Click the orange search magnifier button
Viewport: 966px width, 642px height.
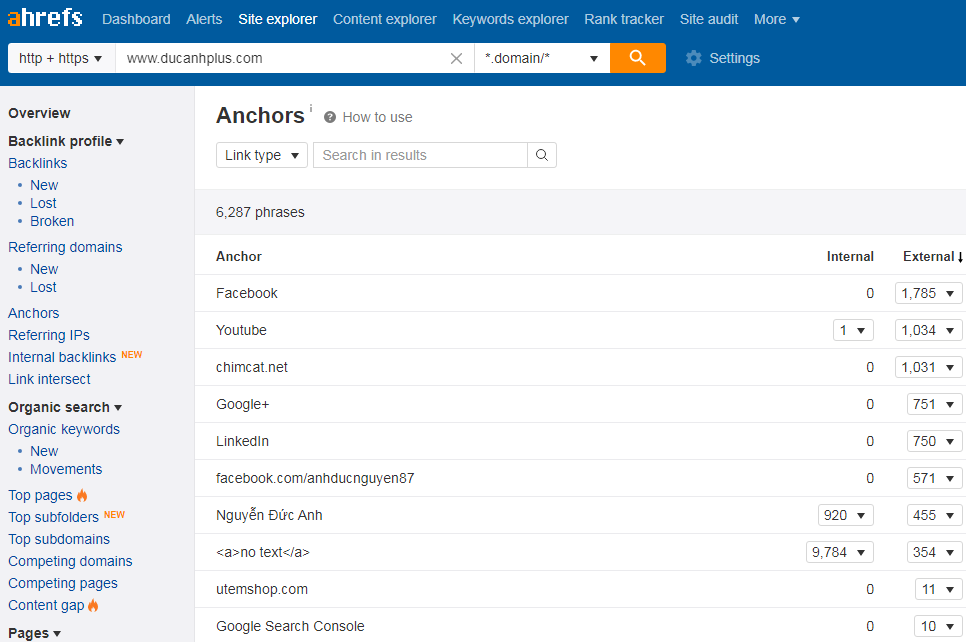637,58
